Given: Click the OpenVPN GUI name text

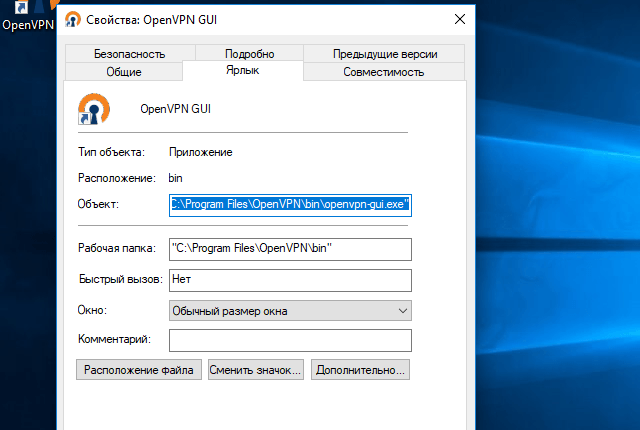Looking at the screenshot, I should pos(176,109).
